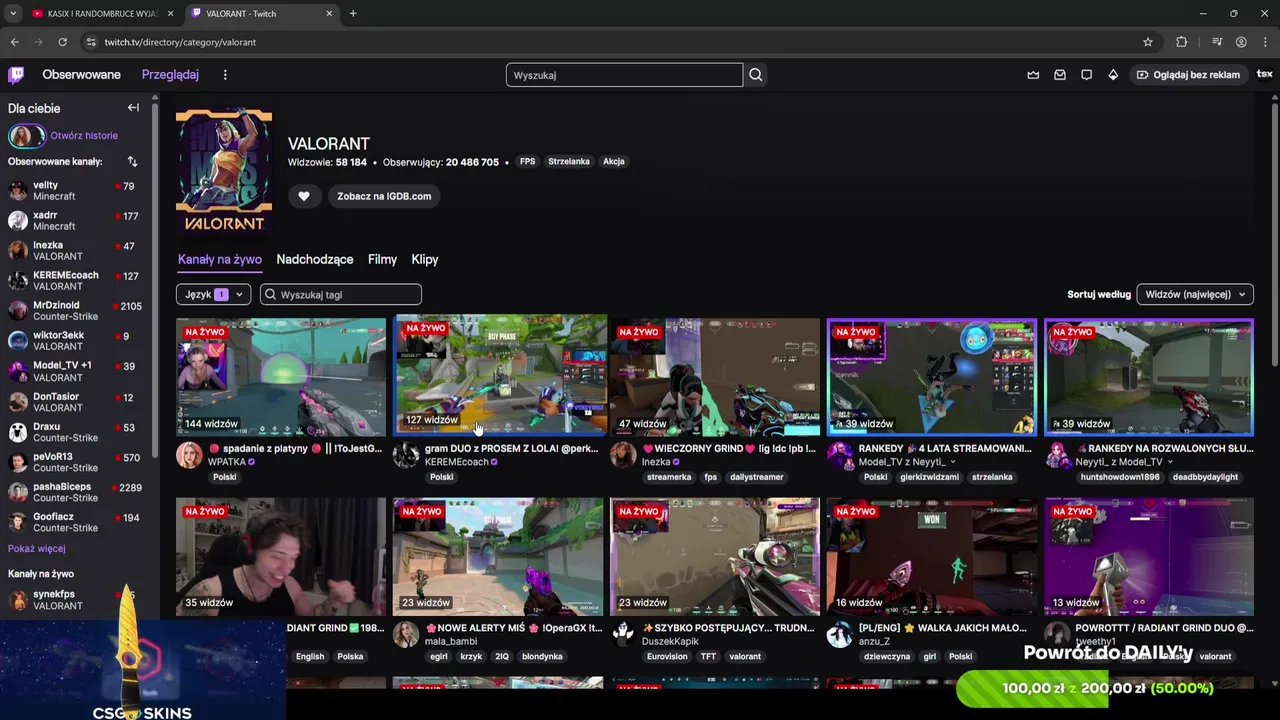
Task: Open MrDzinold in the followed channels list
Action: 75,311
